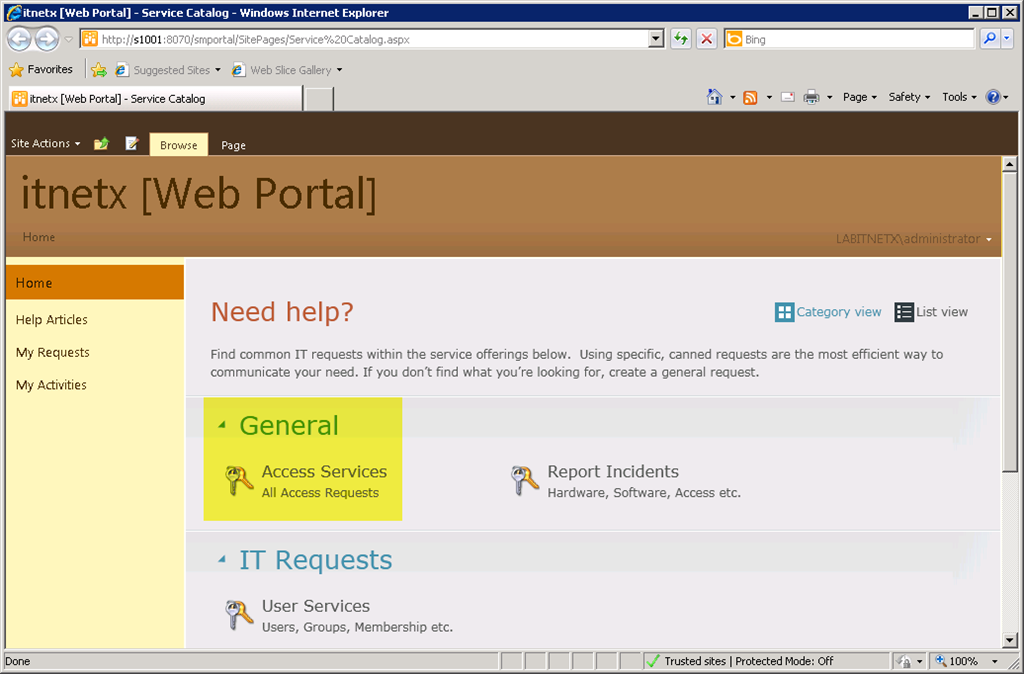Open the Page ribbon tab
Viewport: 1024px width, 674px height.
[233, 145]
